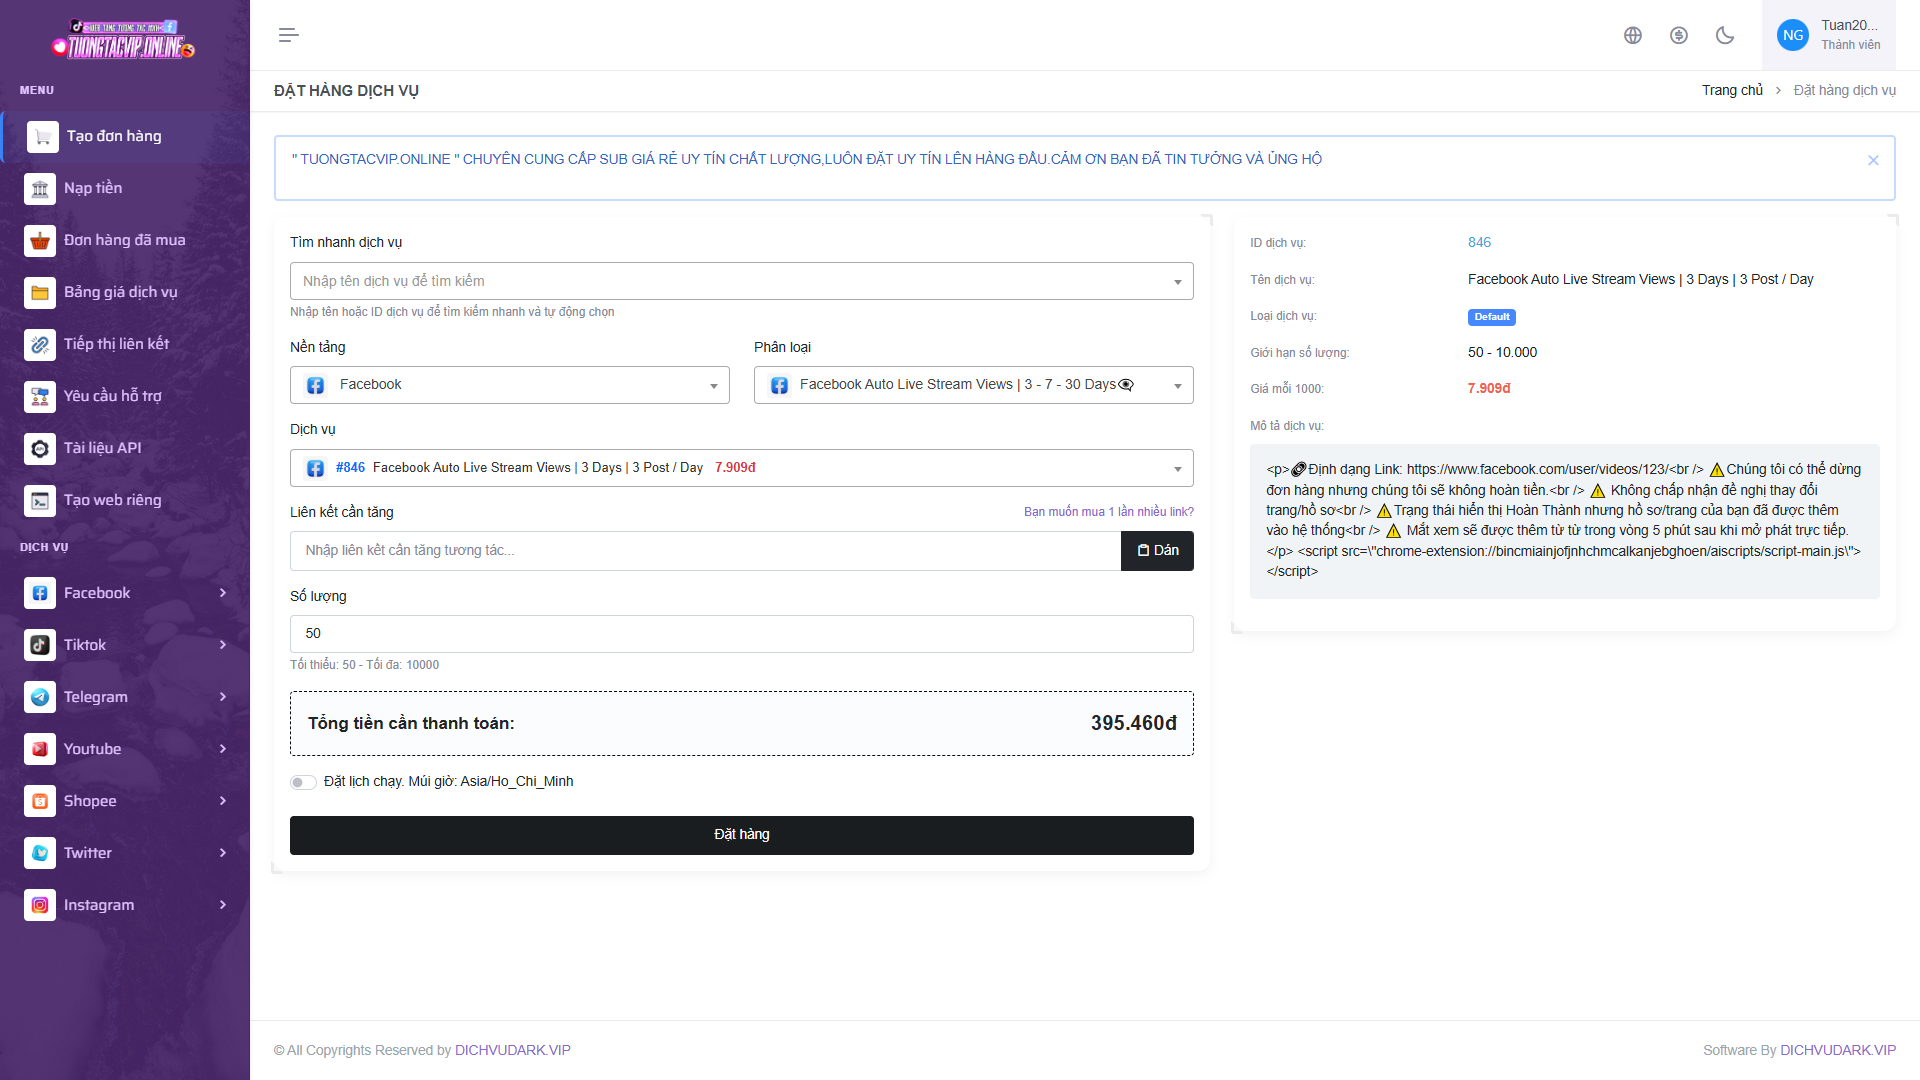Click the red 7.909đ price per 1000
The height and width of the screenshot is (1080, 1920).
pos(1489,389)
